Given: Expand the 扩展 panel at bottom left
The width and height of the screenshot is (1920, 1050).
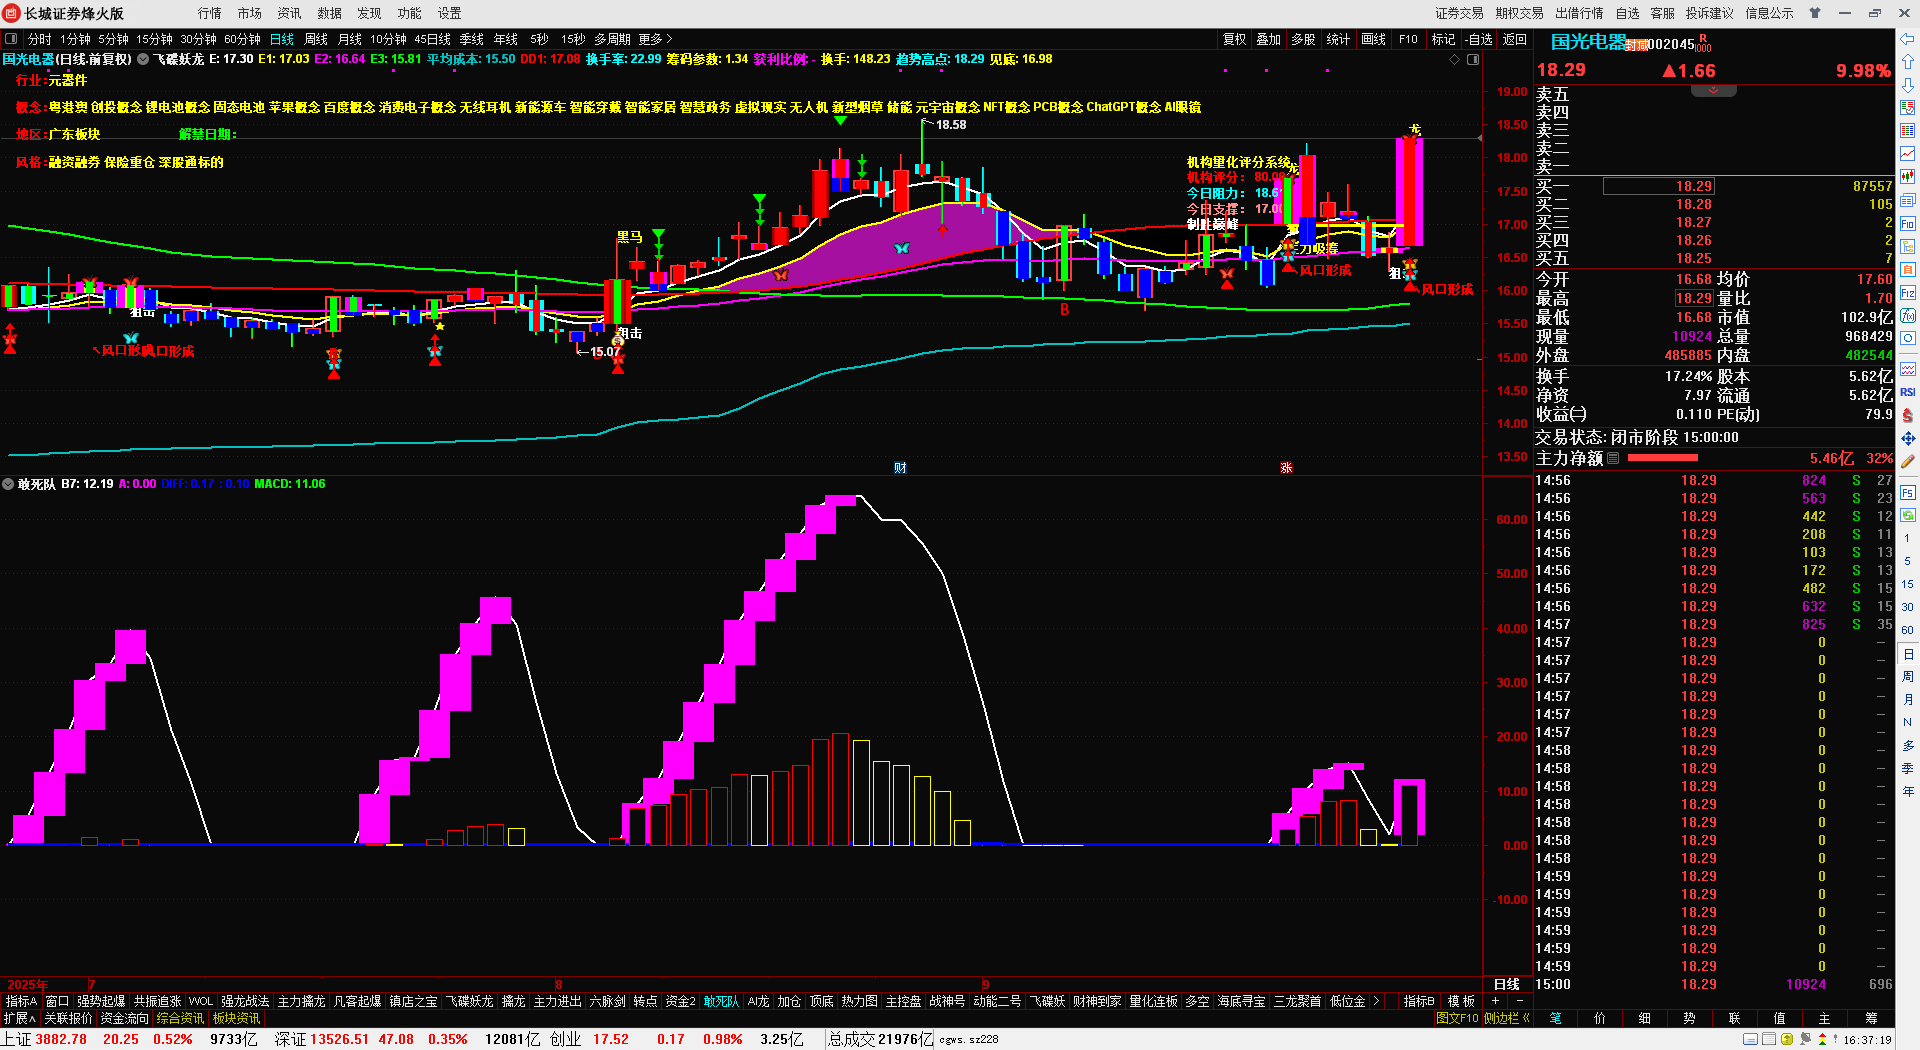Looking at the screenshot, I should click(19, 1018).
